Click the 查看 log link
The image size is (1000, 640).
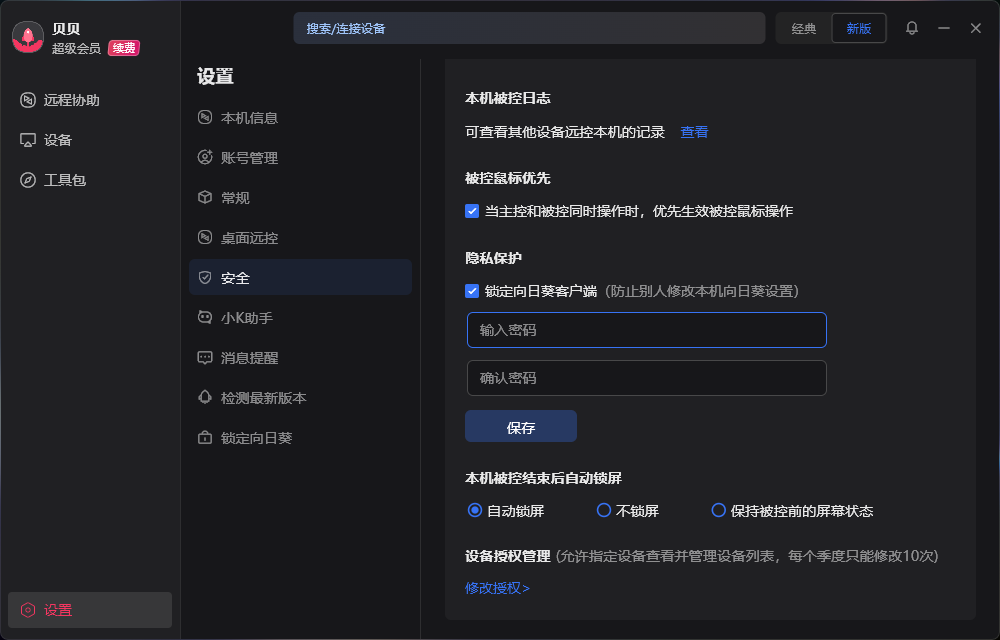pyautogui.click(x=694, y=132)
